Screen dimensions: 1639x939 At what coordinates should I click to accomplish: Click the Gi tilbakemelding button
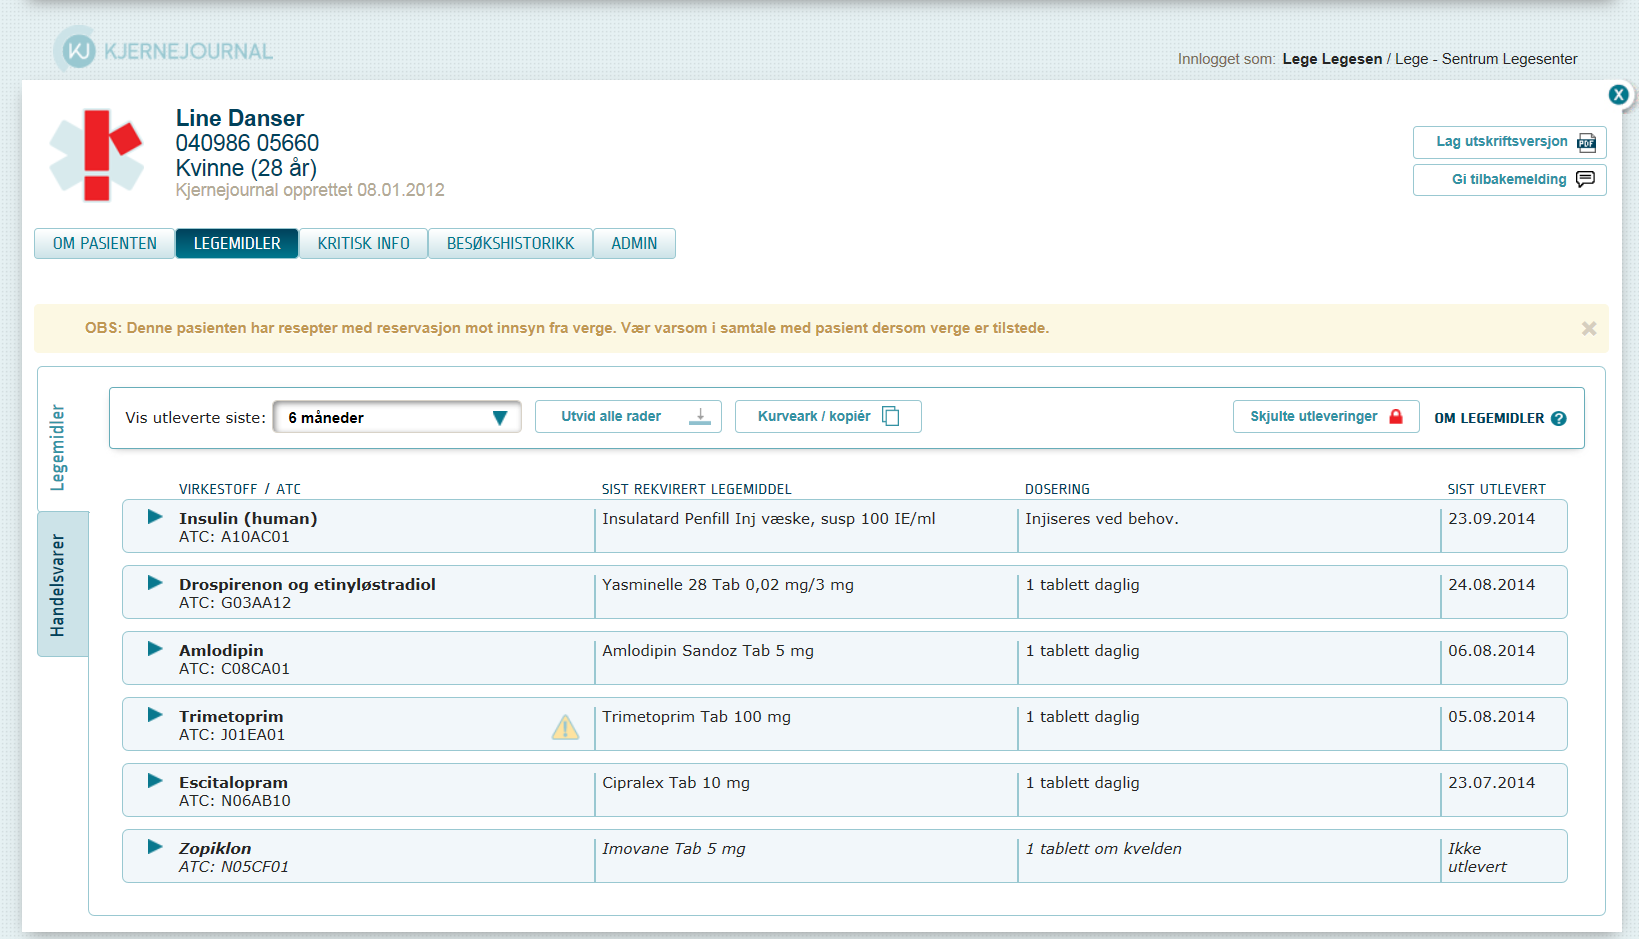pyautogui.click(x=1509, y=180)
